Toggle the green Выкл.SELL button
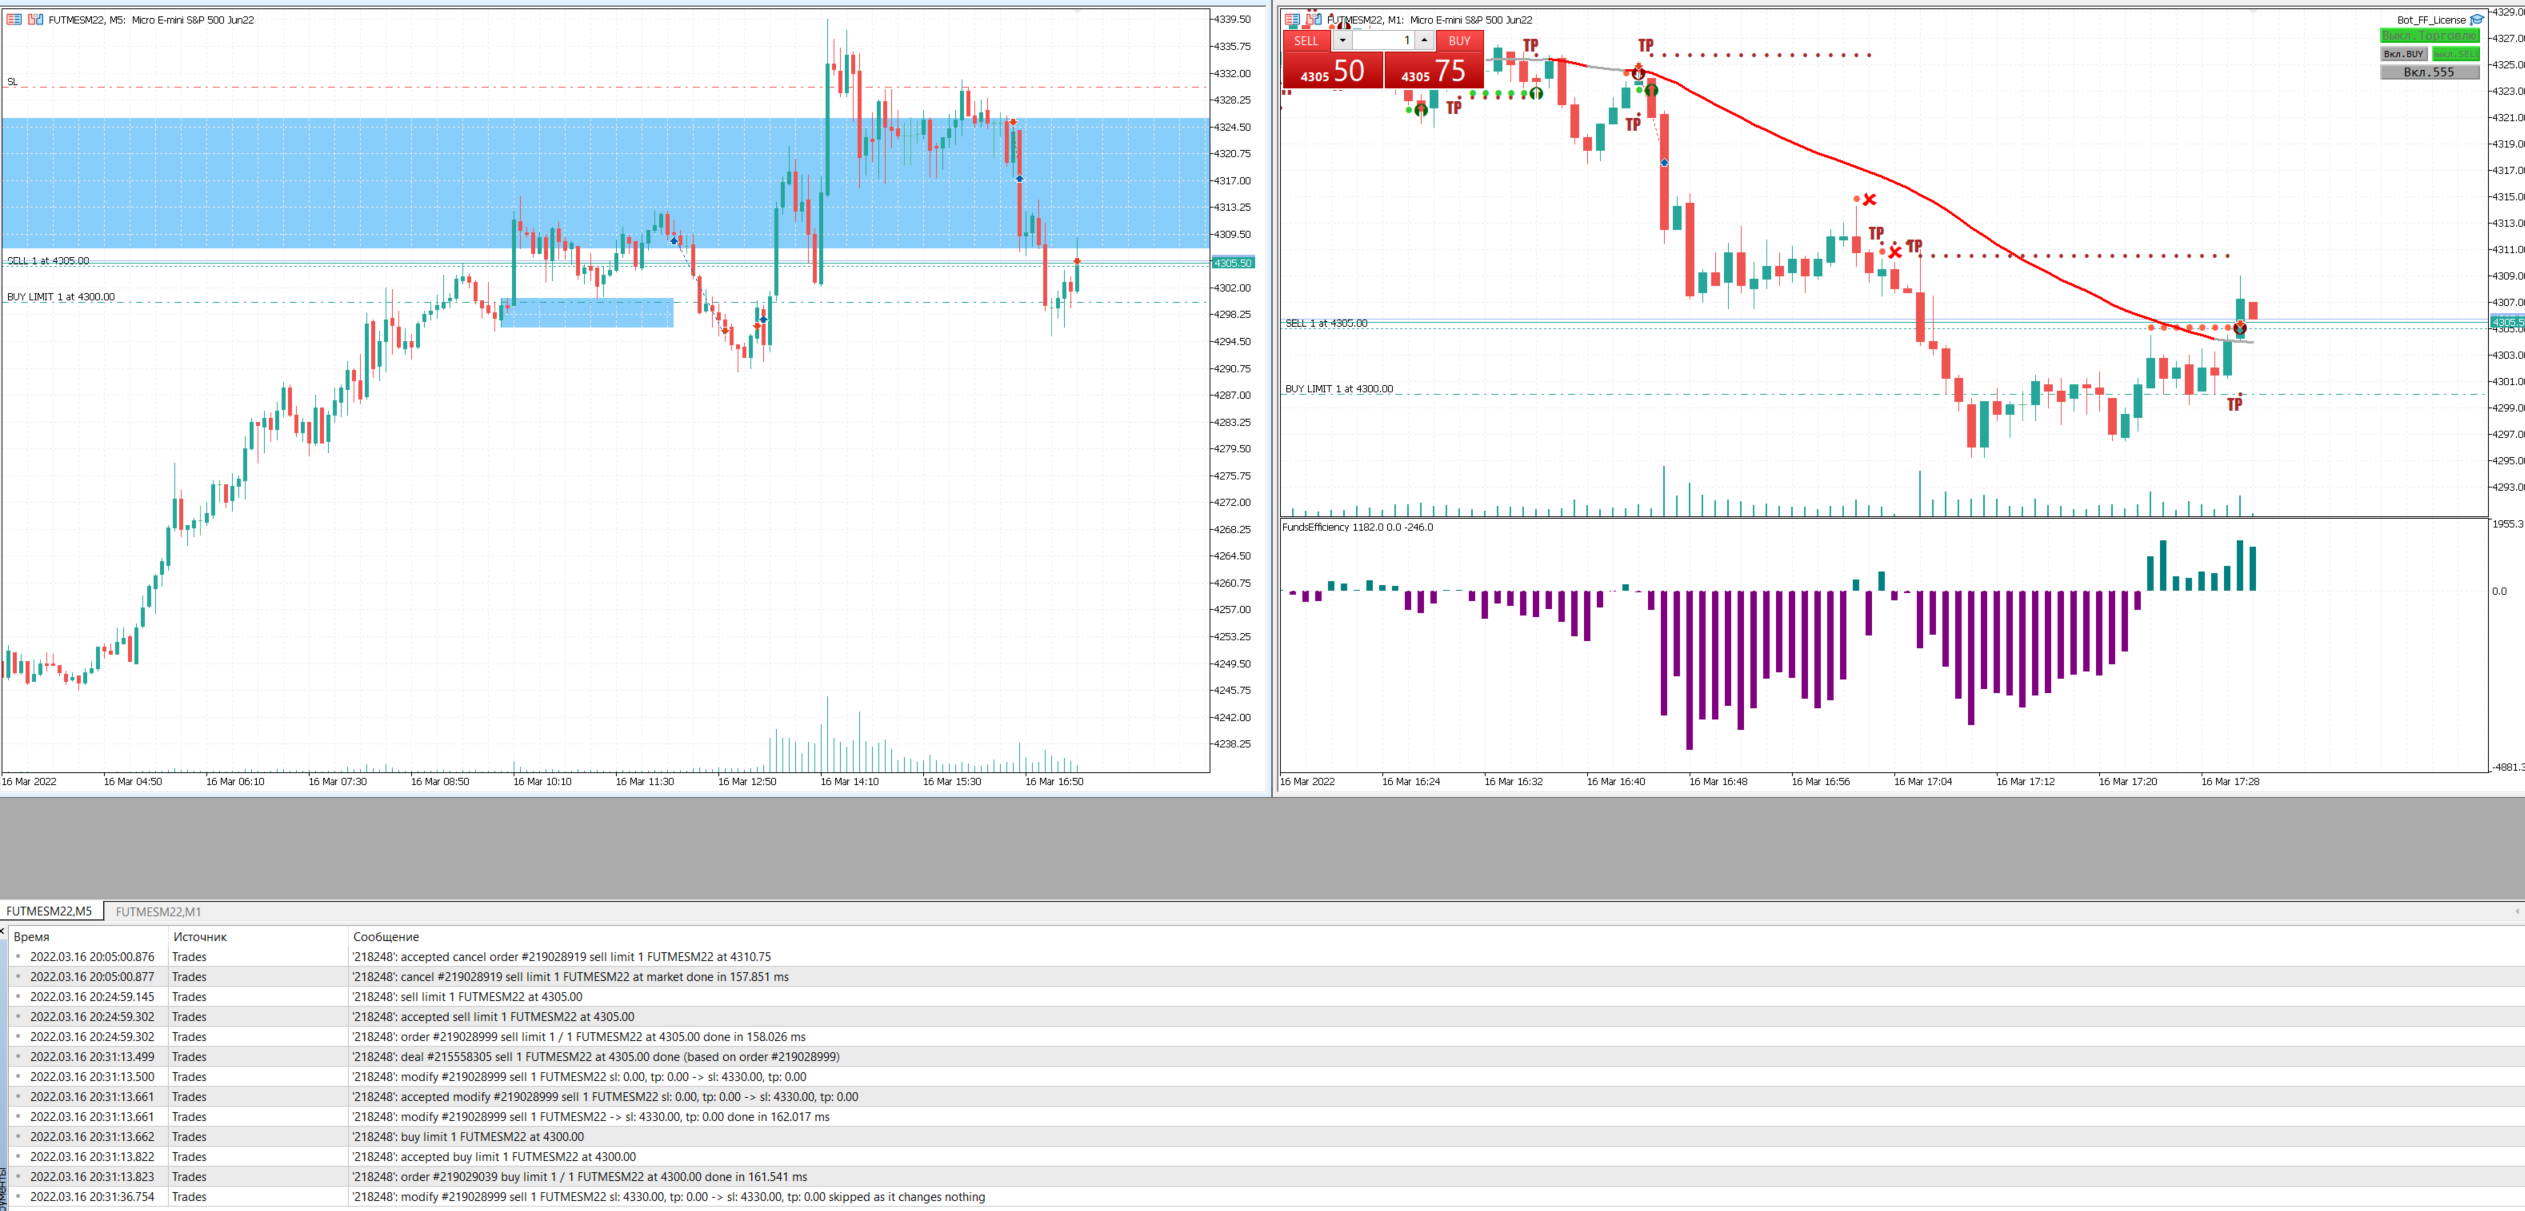Viewport: 2525px width, 1211px height. 2455,54
